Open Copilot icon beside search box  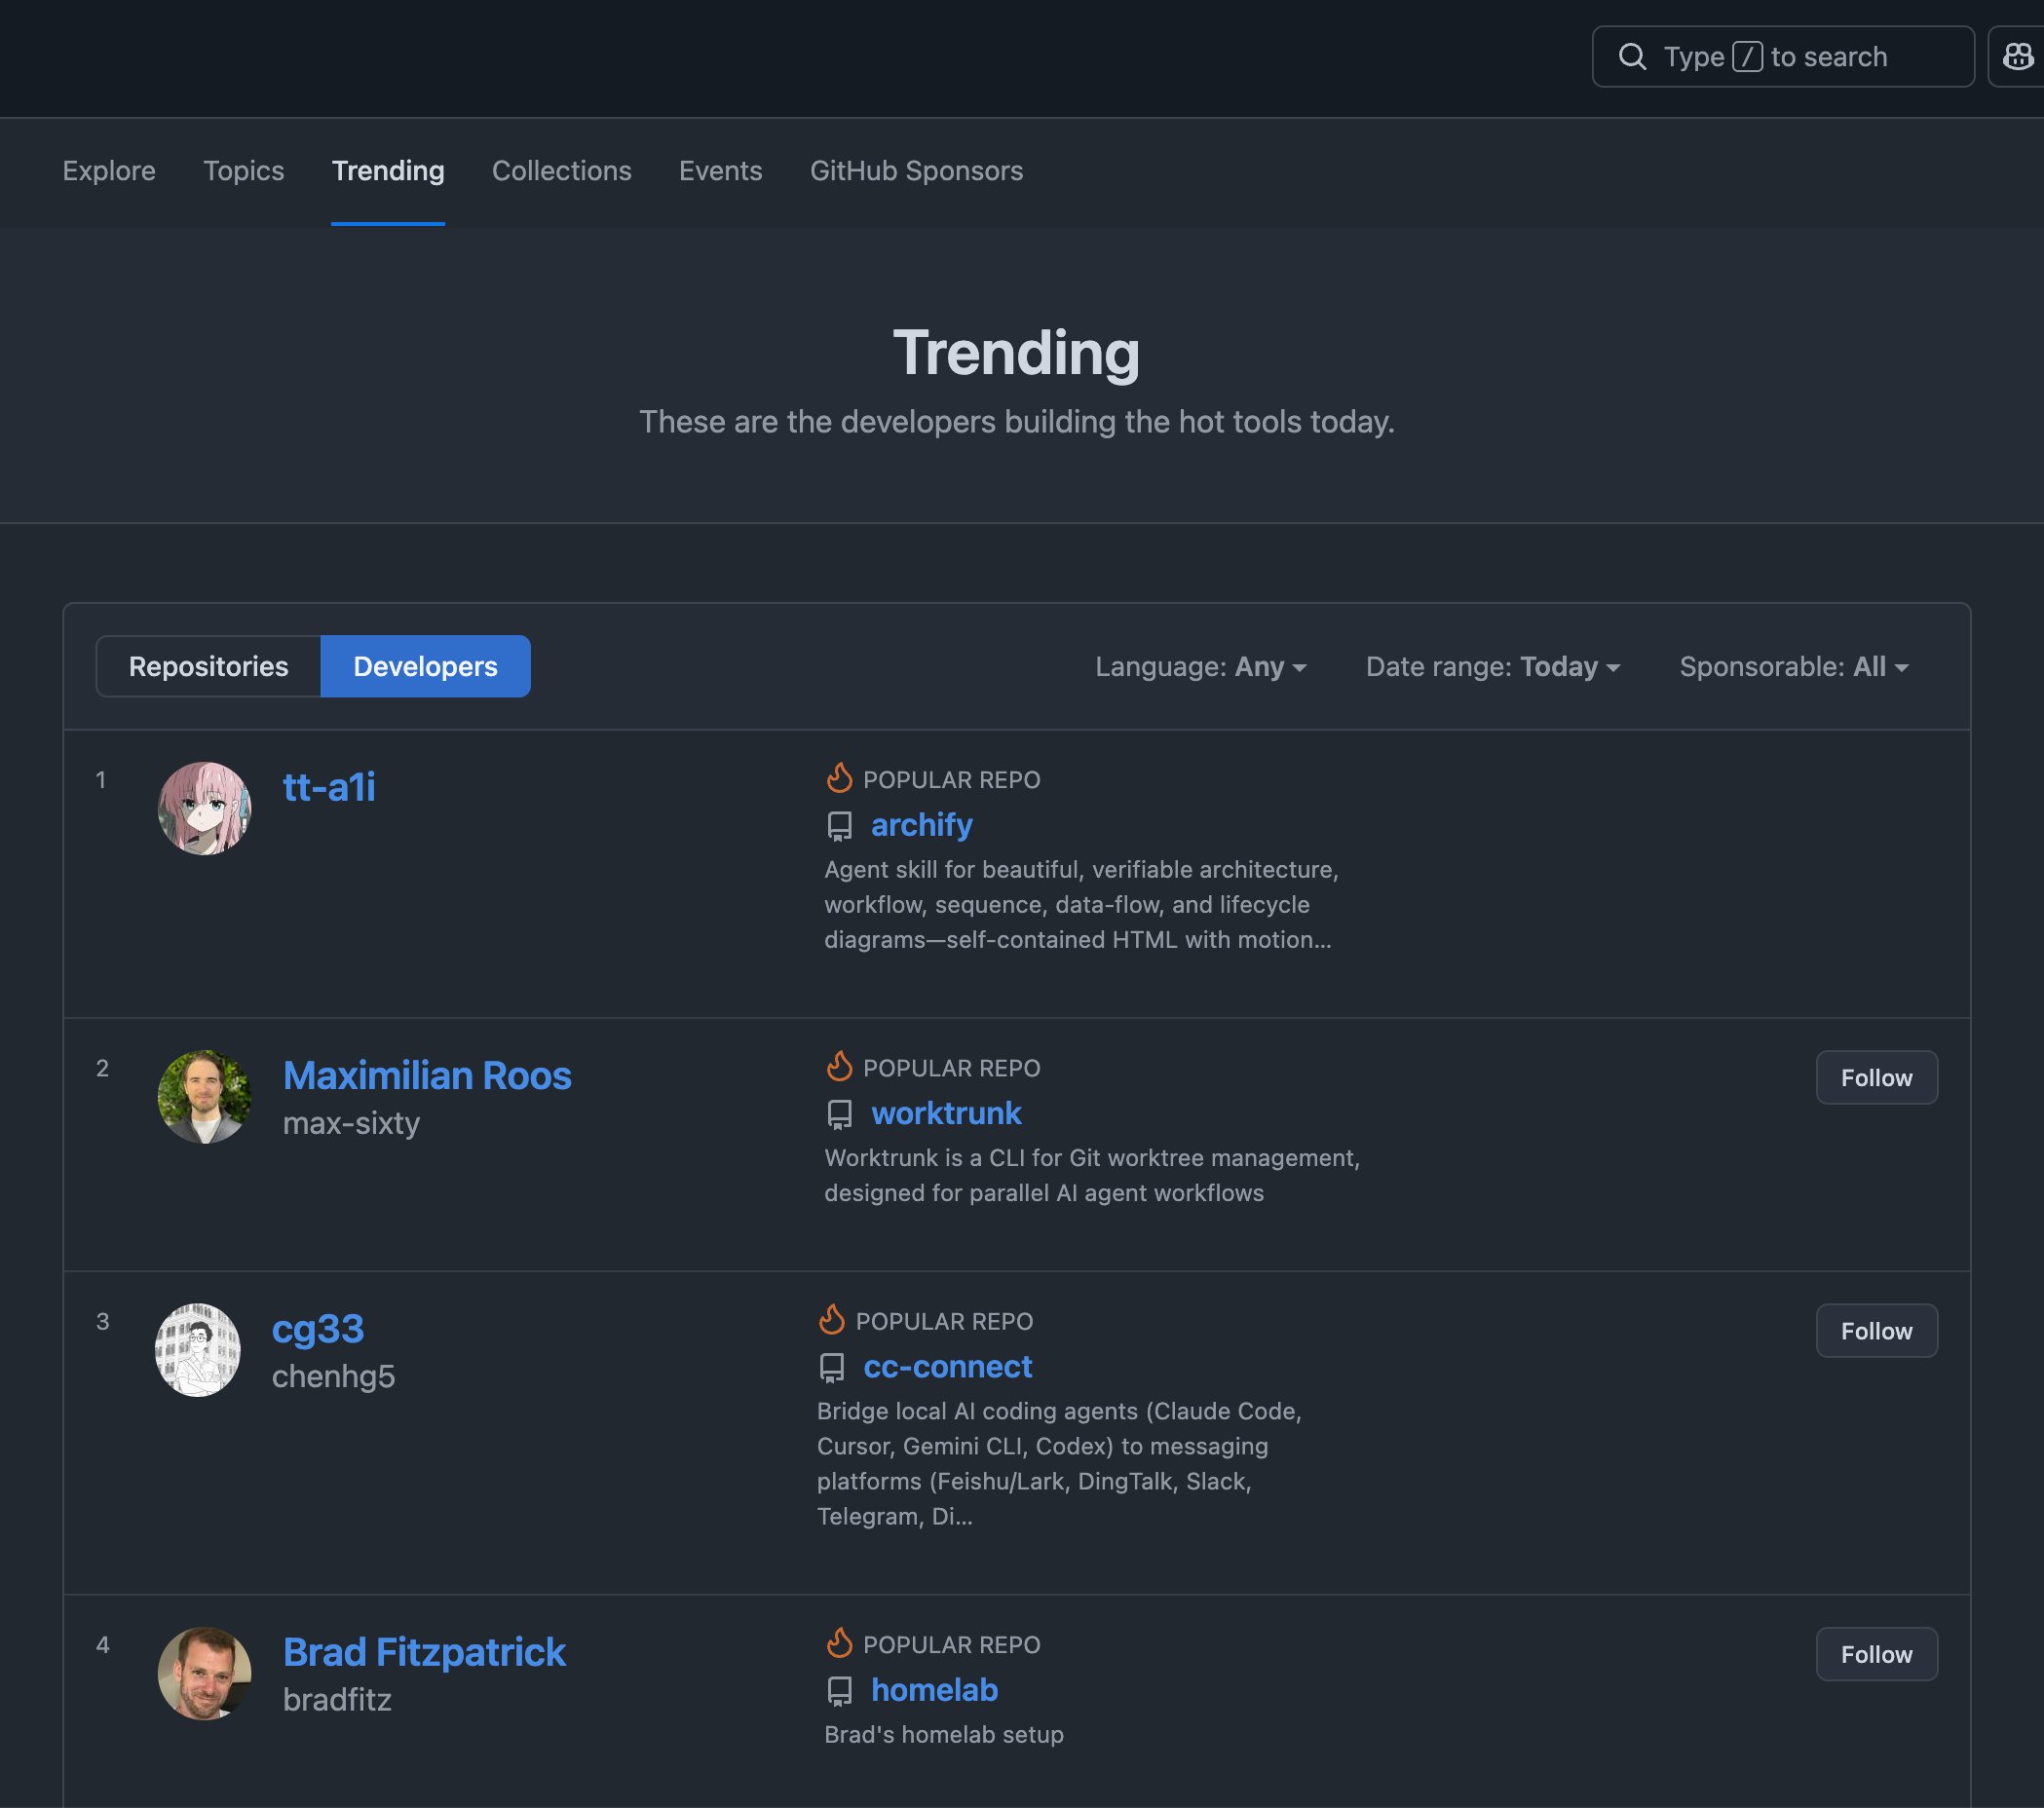(2017, 57)
